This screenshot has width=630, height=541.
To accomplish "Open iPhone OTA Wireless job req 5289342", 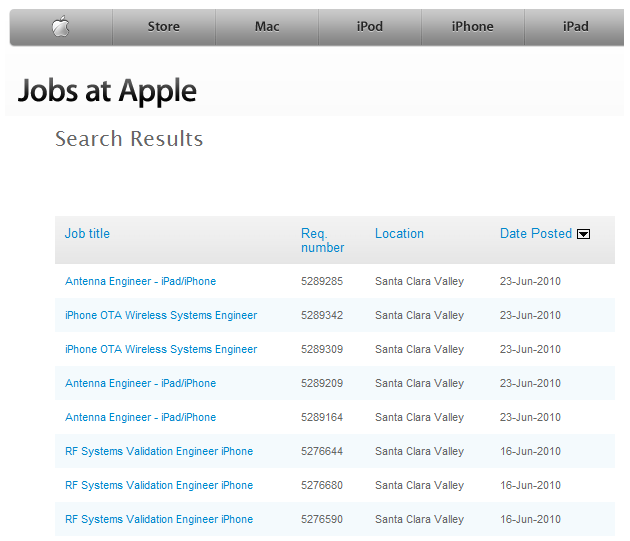I will 161,315.
